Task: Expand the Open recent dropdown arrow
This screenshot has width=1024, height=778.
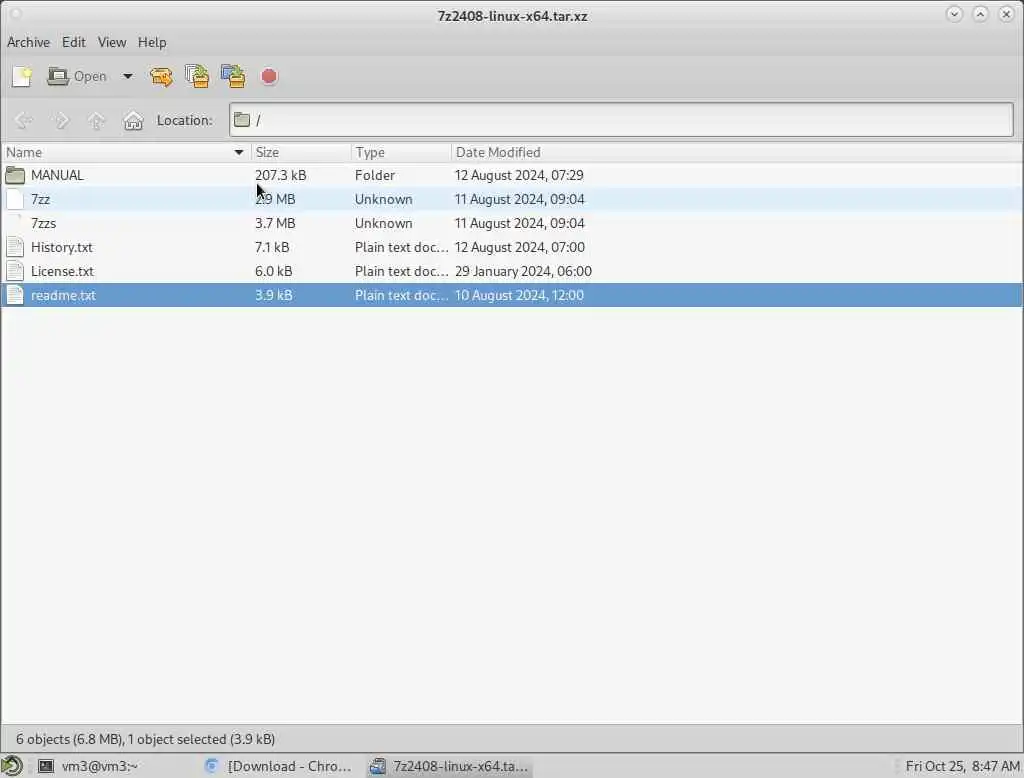Action: 128,76
